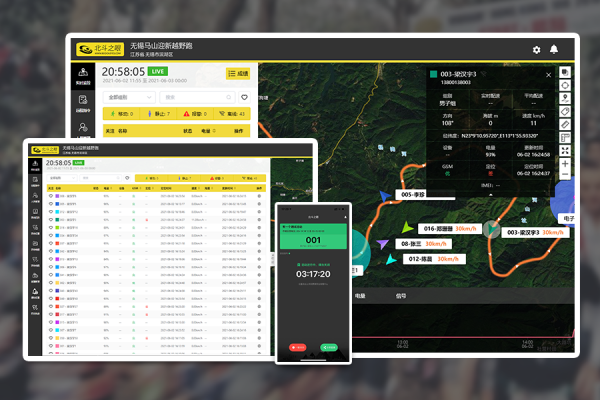Viewport: 600px width, 400px height.
Task: Zoom out the map with minus button
Action: pyautogui.click(x=565, y=176)
